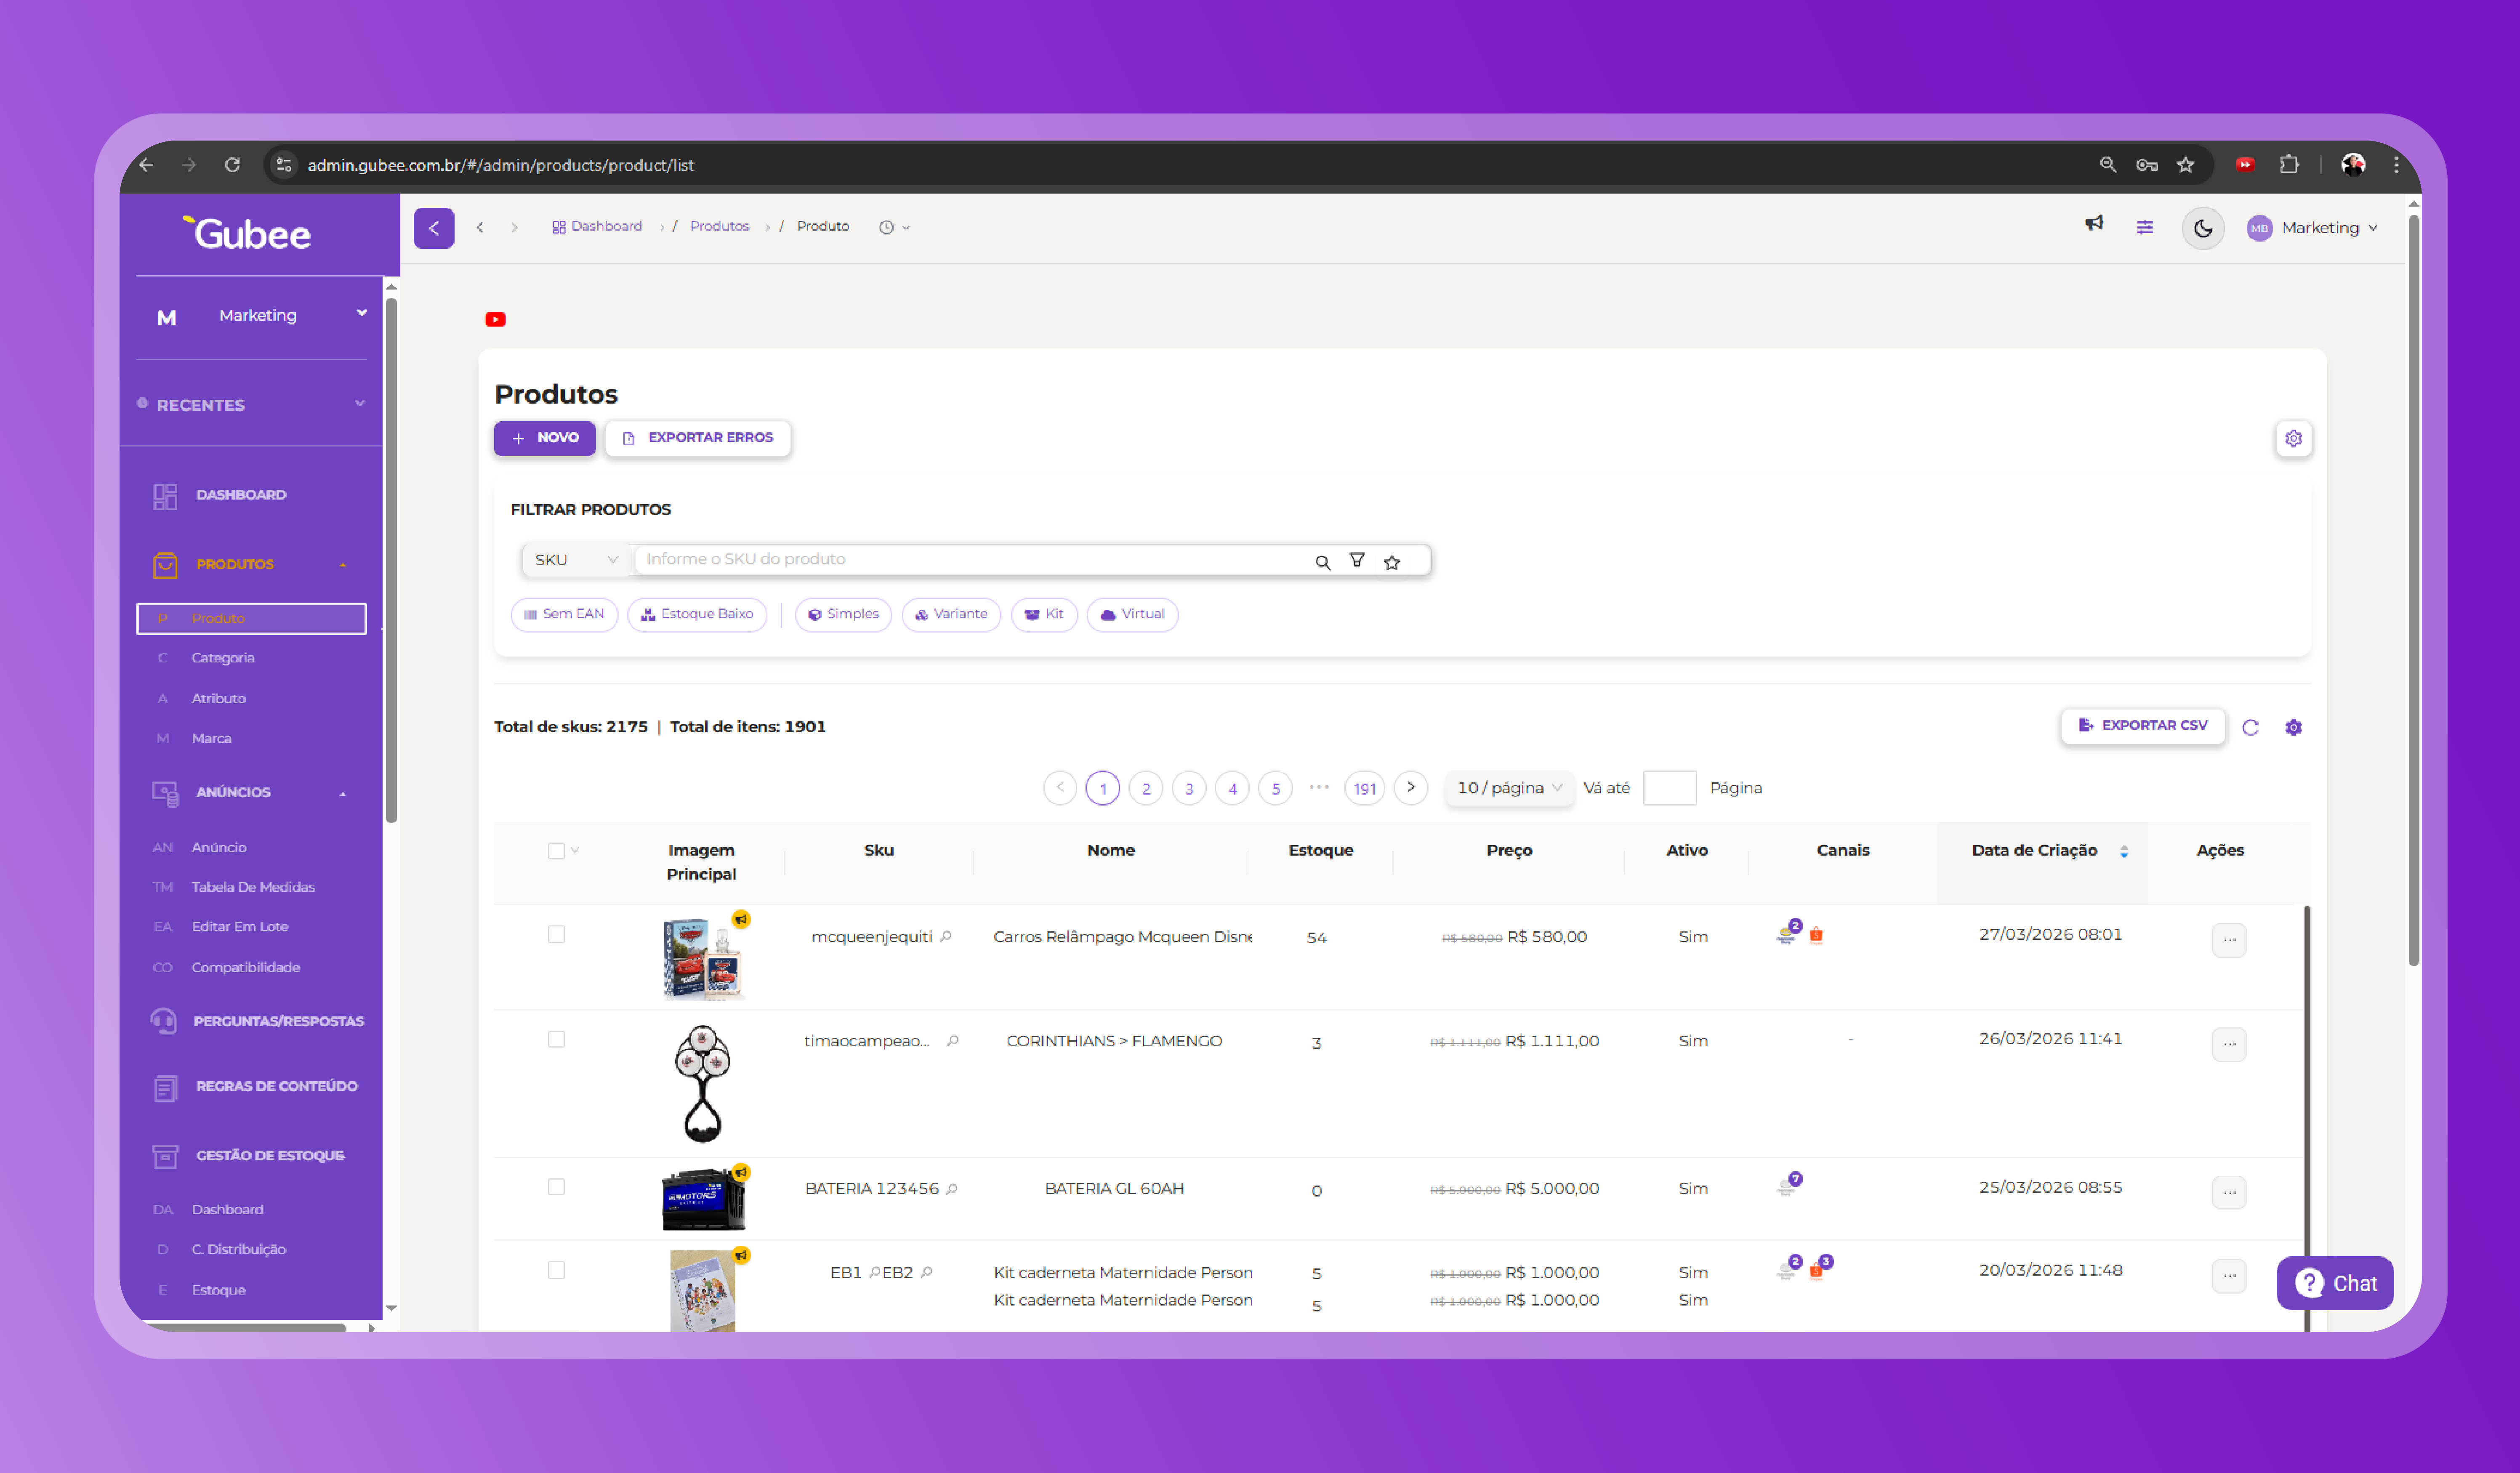Screen dimensions: 2520x1473
Task: Open the page settings gear near Produtos title
Action: (2293, 438)
